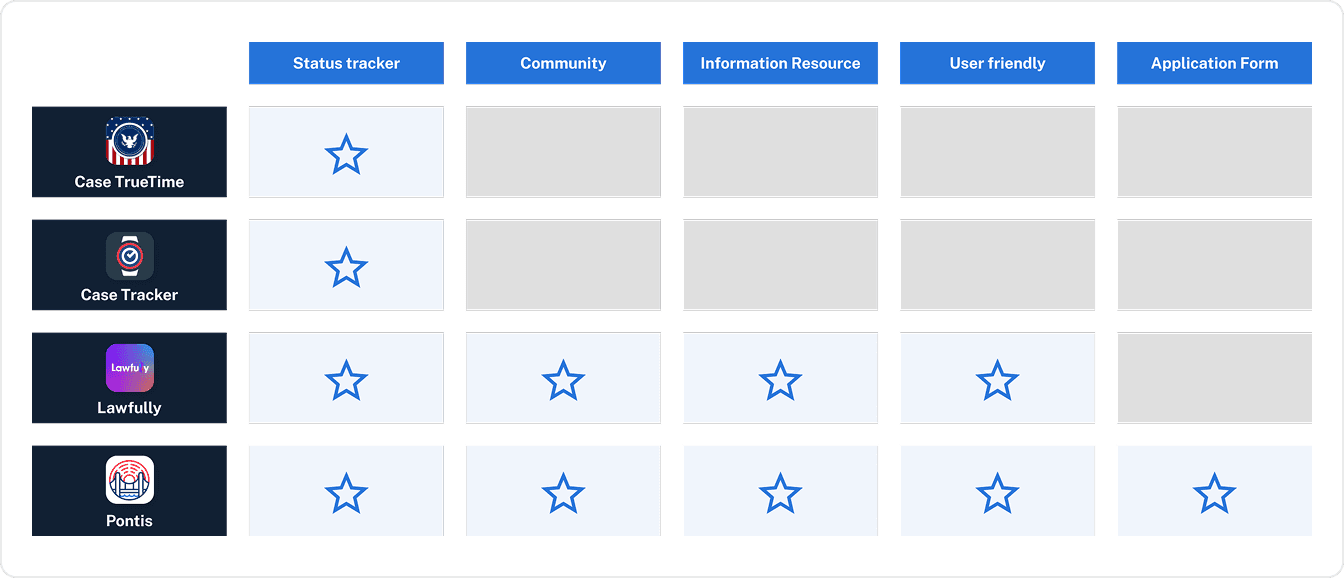Click the Case TrueTime row label
This screenshot has width=1344, height=578.
pyautogui.click(x=129, y=182)
